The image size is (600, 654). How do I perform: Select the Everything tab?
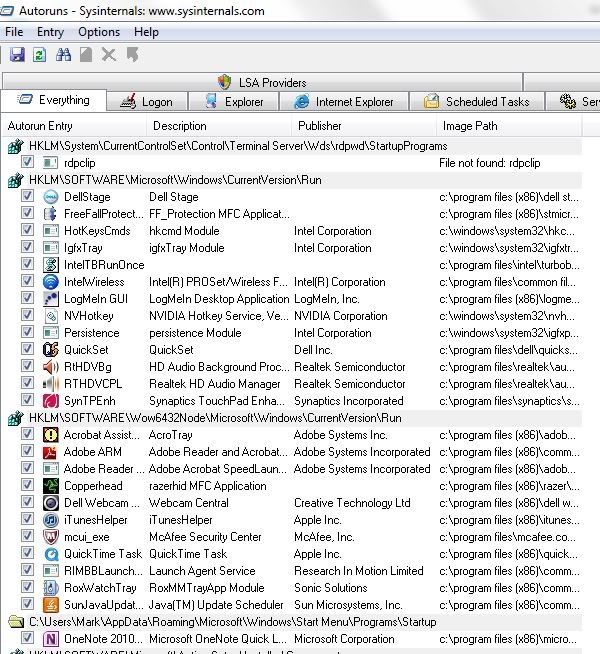click(53, 100)
